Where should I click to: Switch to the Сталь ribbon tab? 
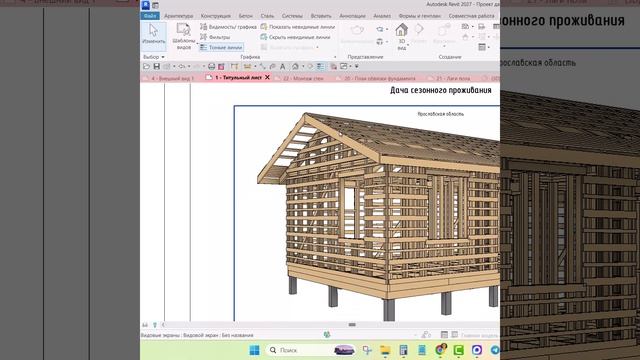[267, 16]
